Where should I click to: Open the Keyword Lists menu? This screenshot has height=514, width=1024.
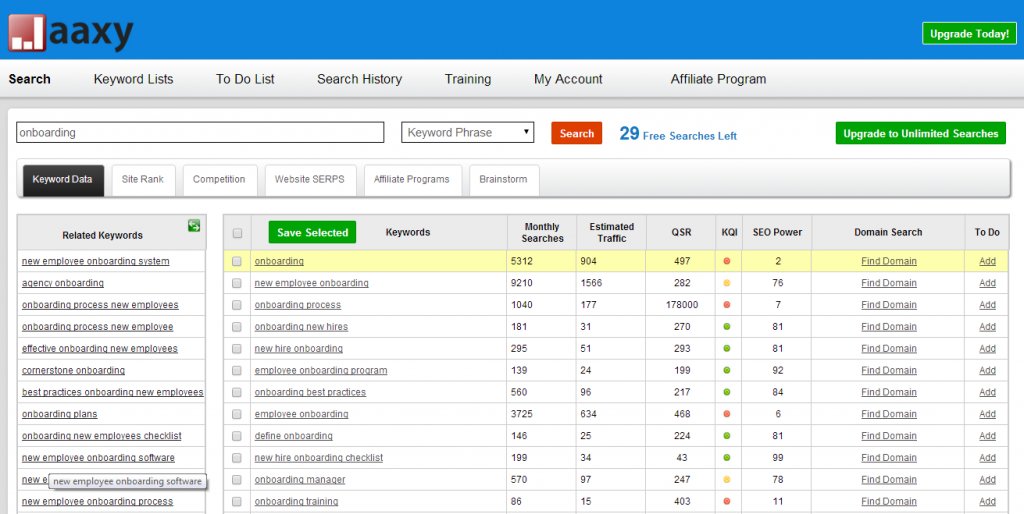pyautogui.click(x=133, y=79)
